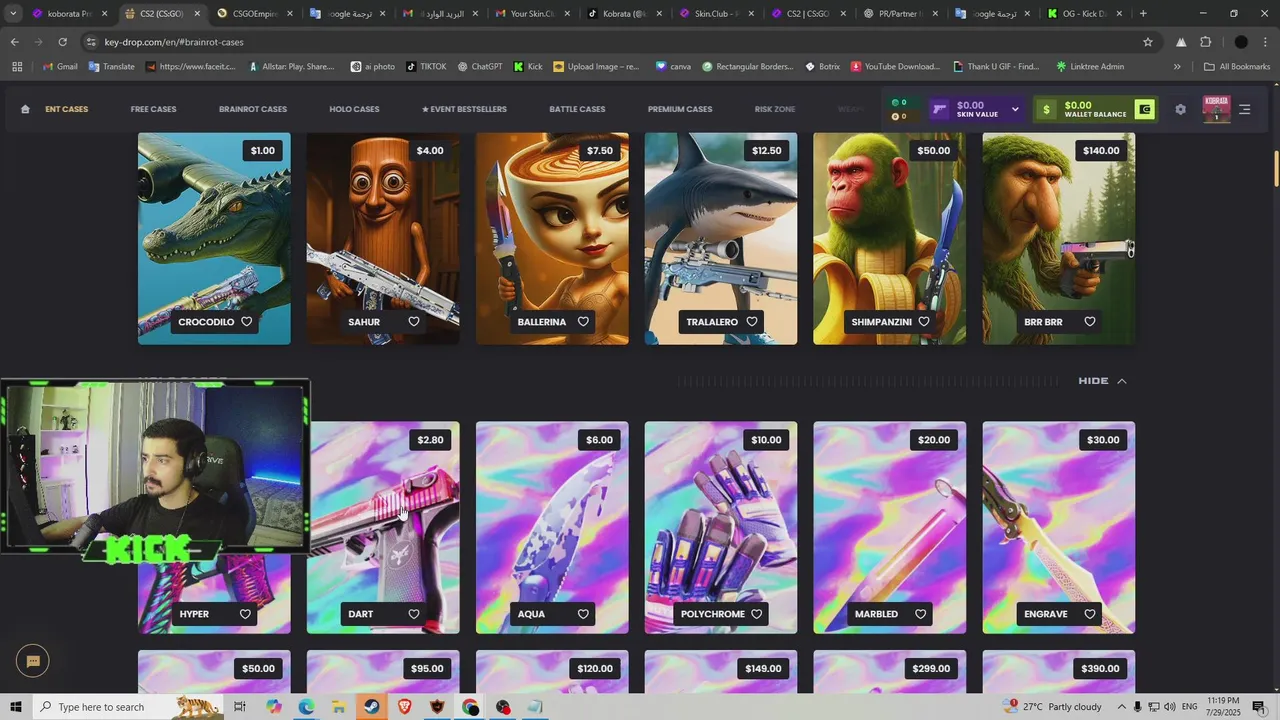Favorite the AQUA case with heart icon
Screen dimensions: 1280x720
583,614
